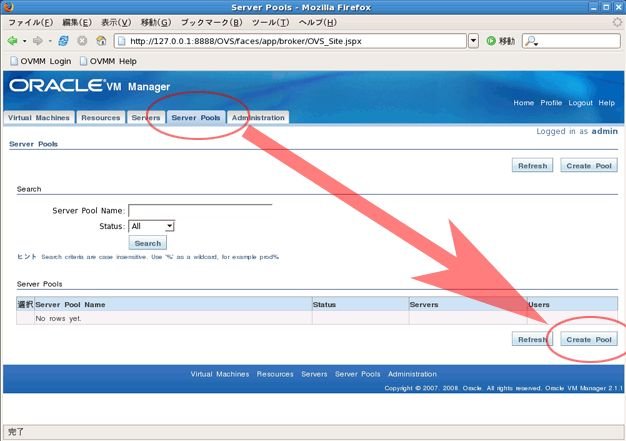
Task: Reload the page with the refresh icon
Action: (63, 41)
